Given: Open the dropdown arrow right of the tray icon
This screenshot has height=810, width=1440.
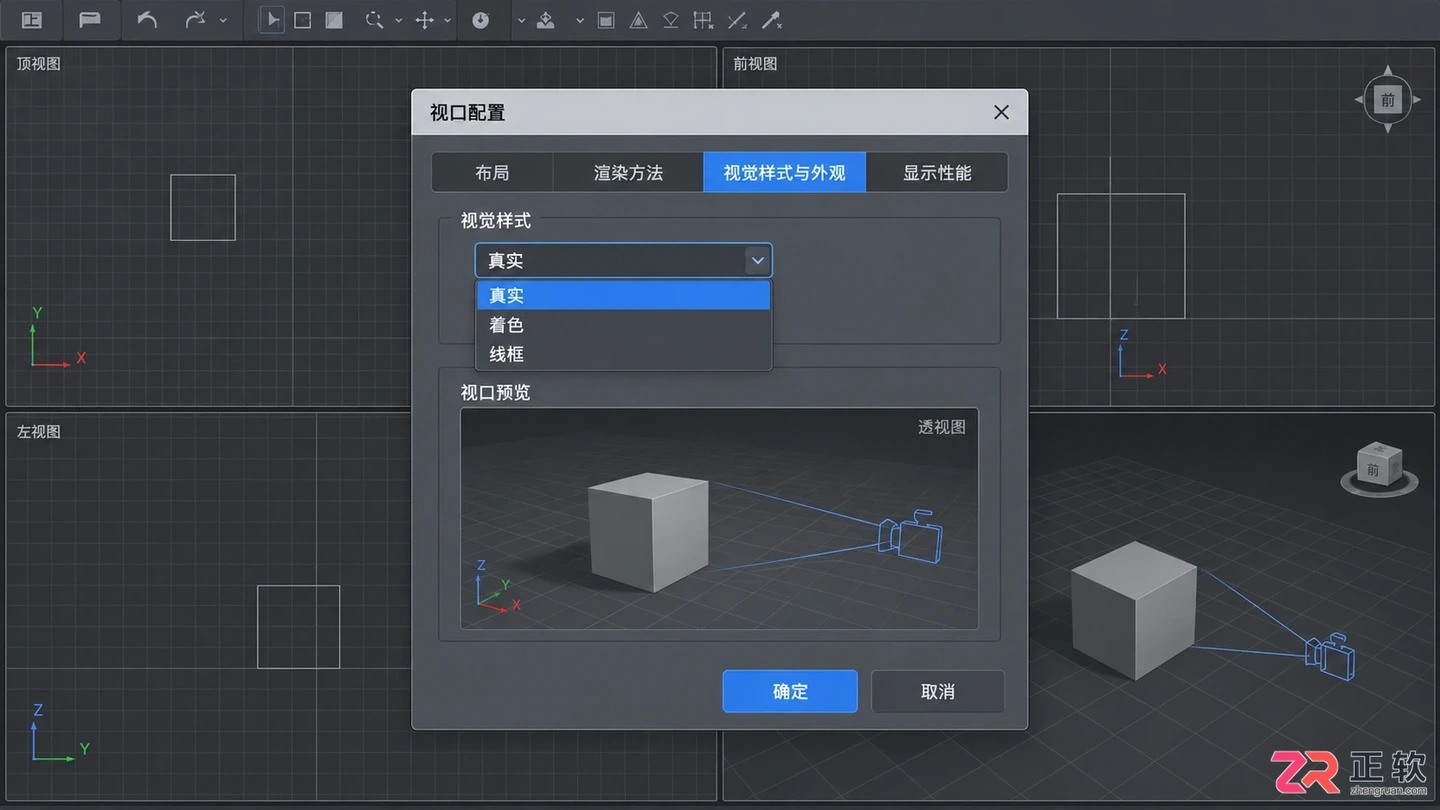Looking at the screenshot, I should click(579, 20).
